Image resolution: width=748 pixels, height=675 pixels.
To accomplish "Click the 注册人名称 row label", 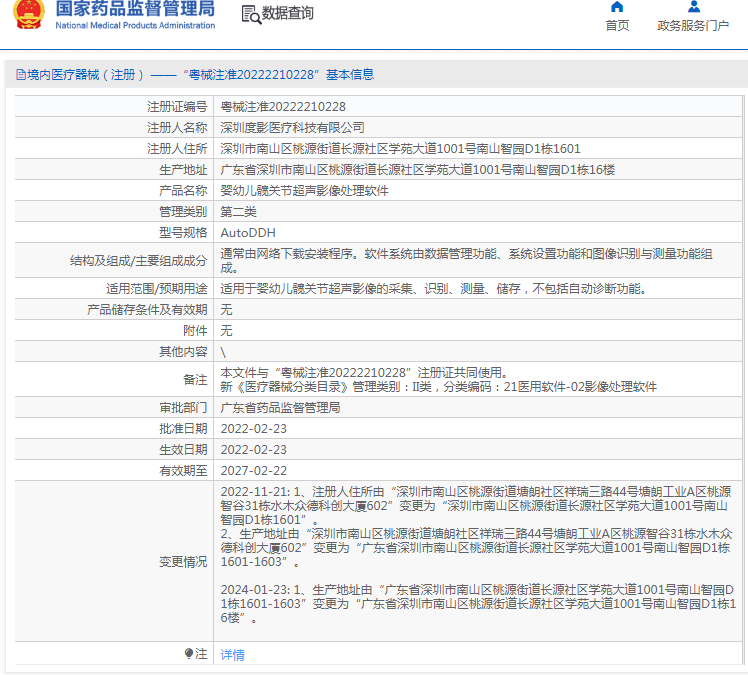I will pyautogui.click(x=177, y=127).
